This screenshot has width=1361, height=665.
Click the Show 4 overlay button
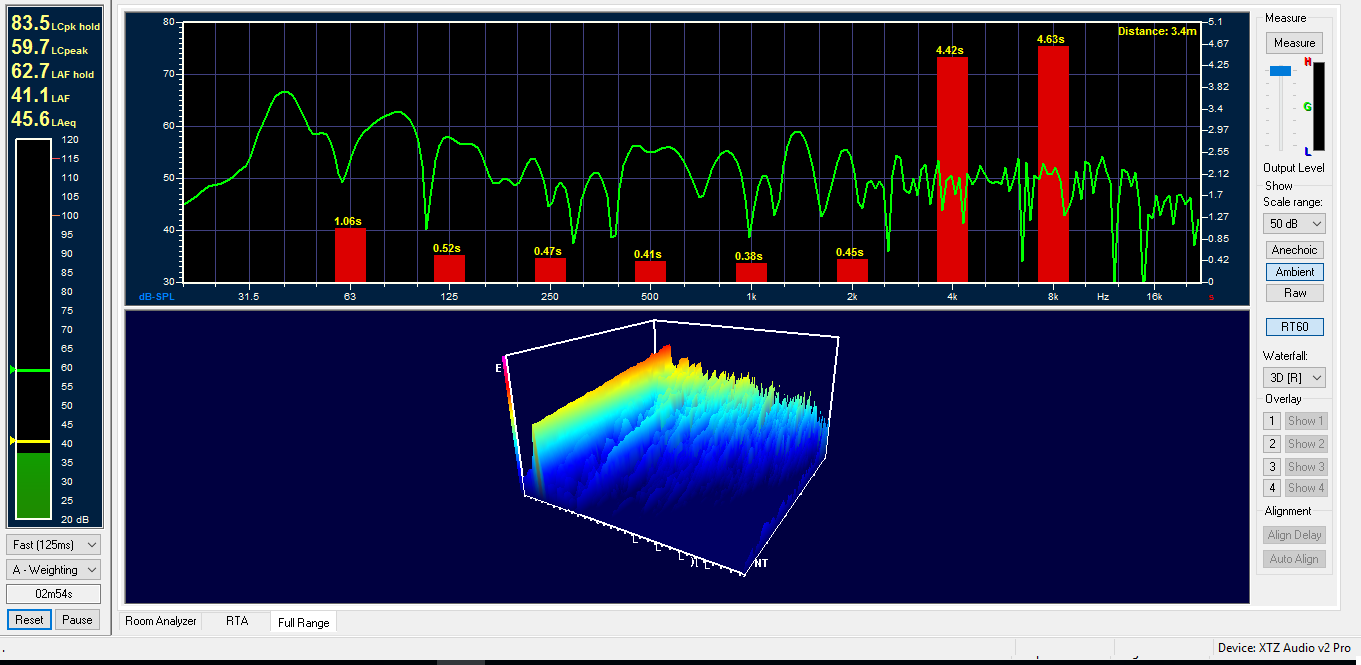click(x=1306, y=488)
